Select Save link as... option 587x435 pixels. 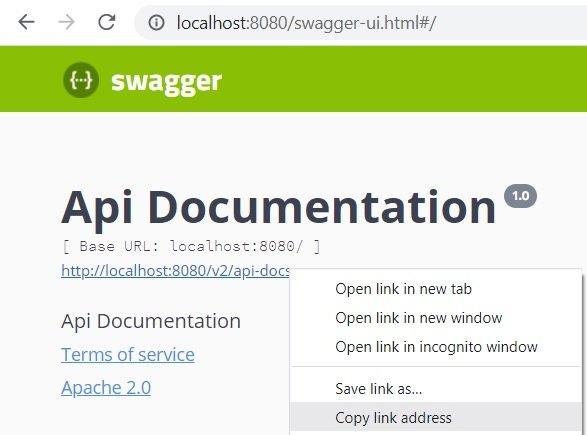[378, 389]
